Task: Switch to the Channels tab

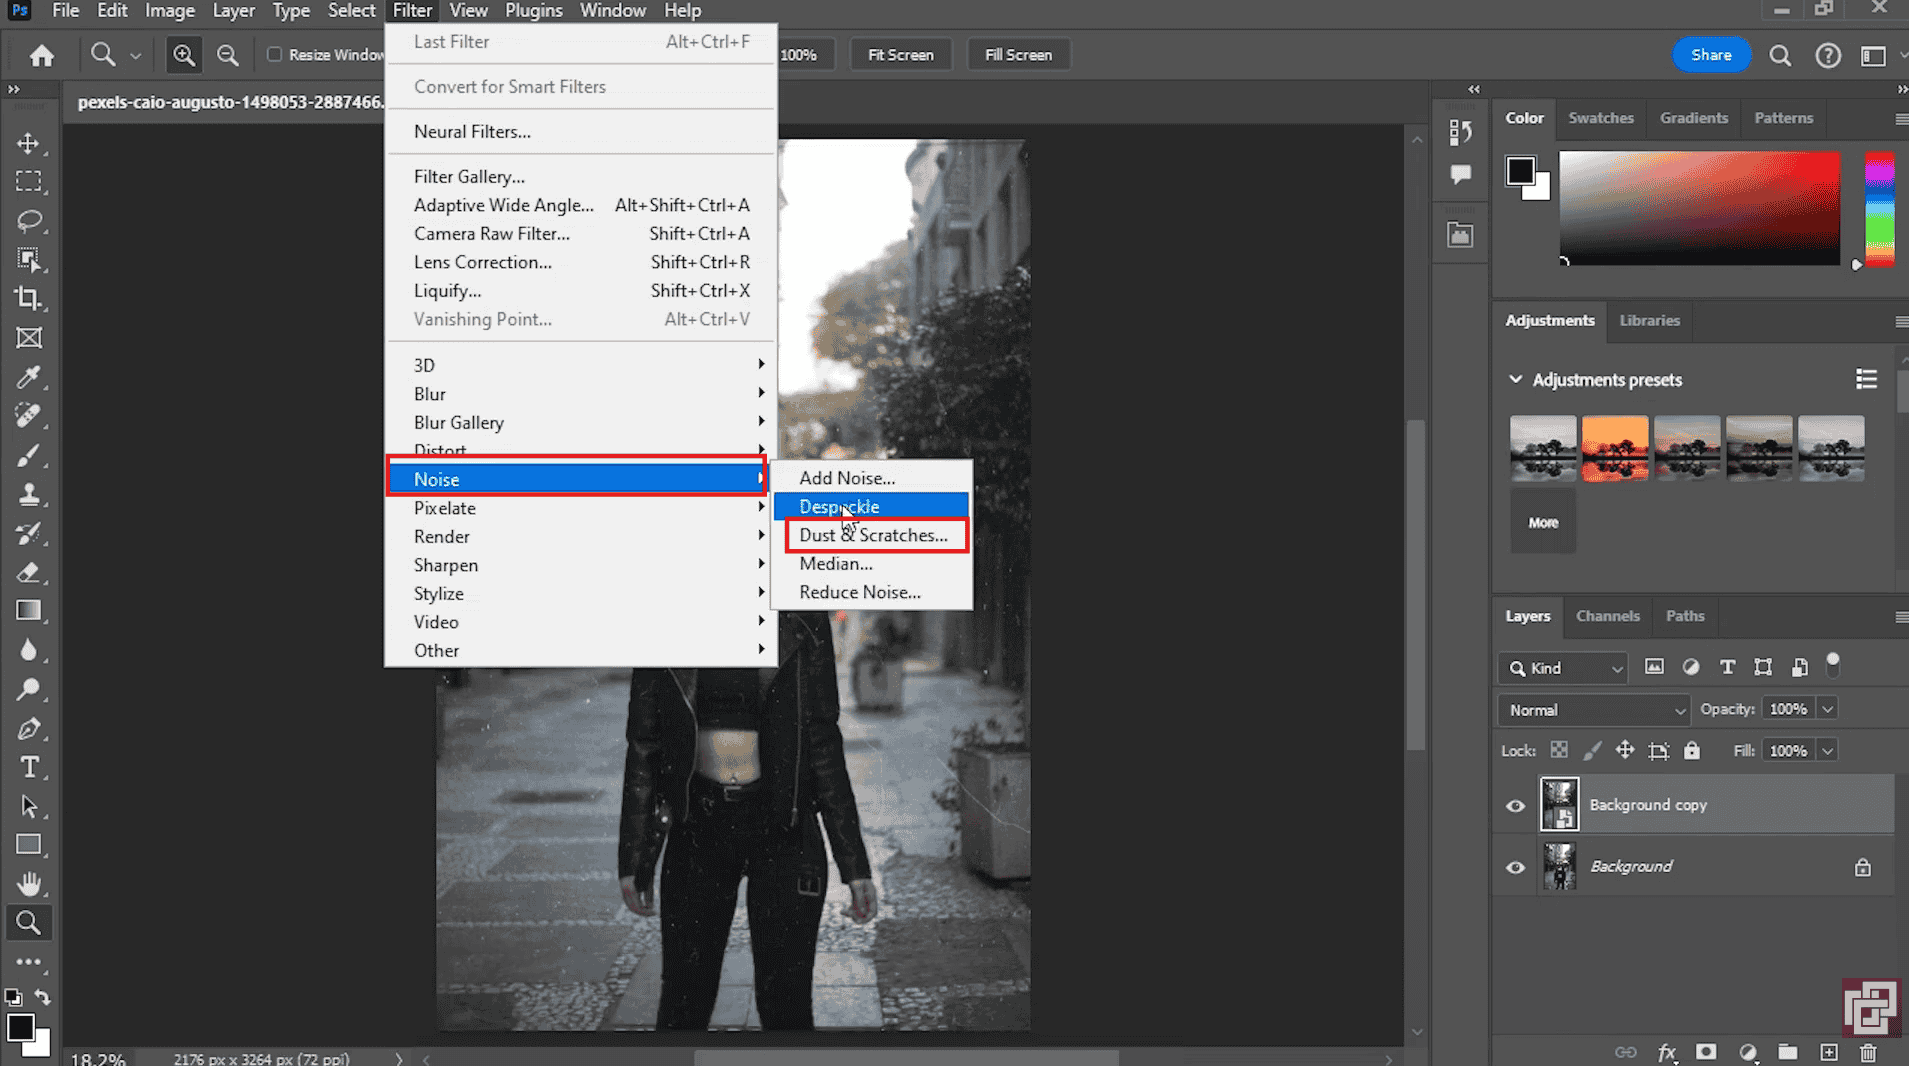Action: [x=1607, y=616]
